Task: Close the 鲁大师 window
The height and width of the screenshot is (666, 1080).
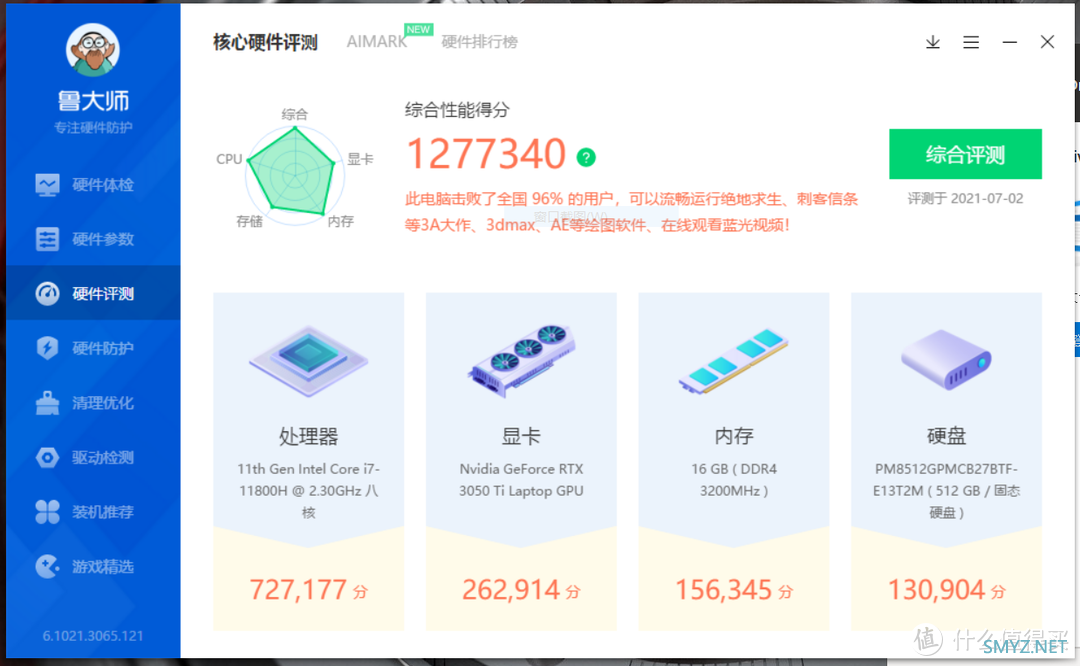Action: point(1047,42)
